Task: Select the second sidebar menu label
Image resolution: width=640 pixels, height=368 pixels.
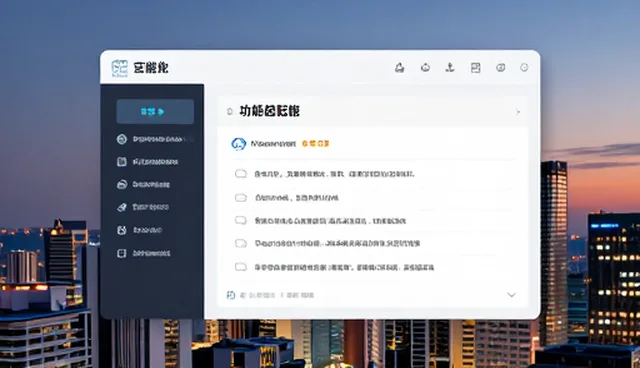Action: click(155, 162)
